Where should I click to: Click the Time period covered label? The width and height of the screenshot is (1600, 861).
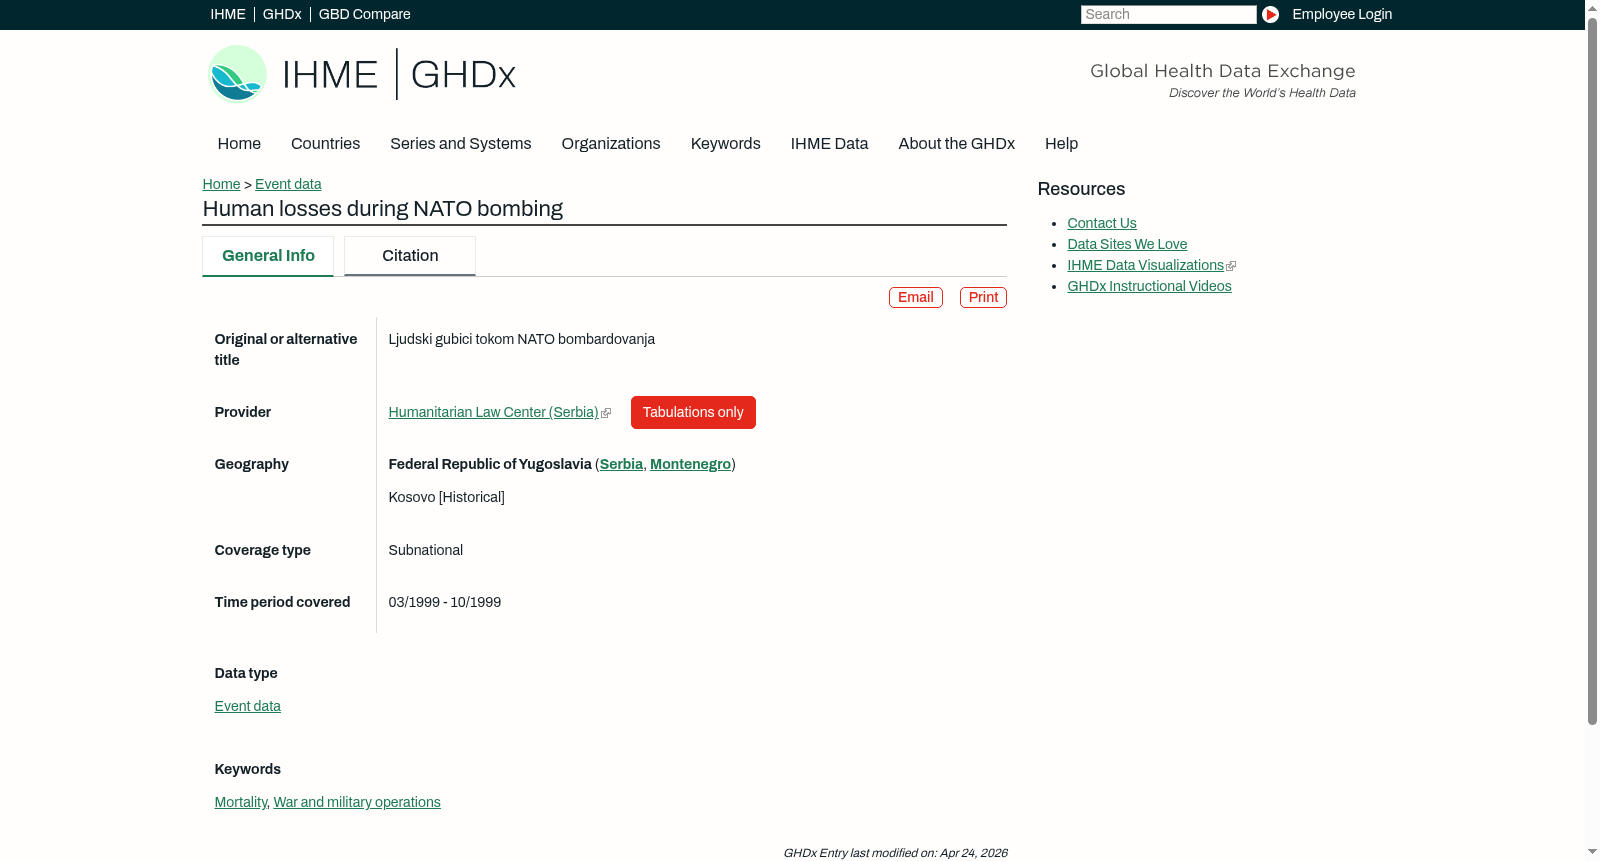(283, 603)
